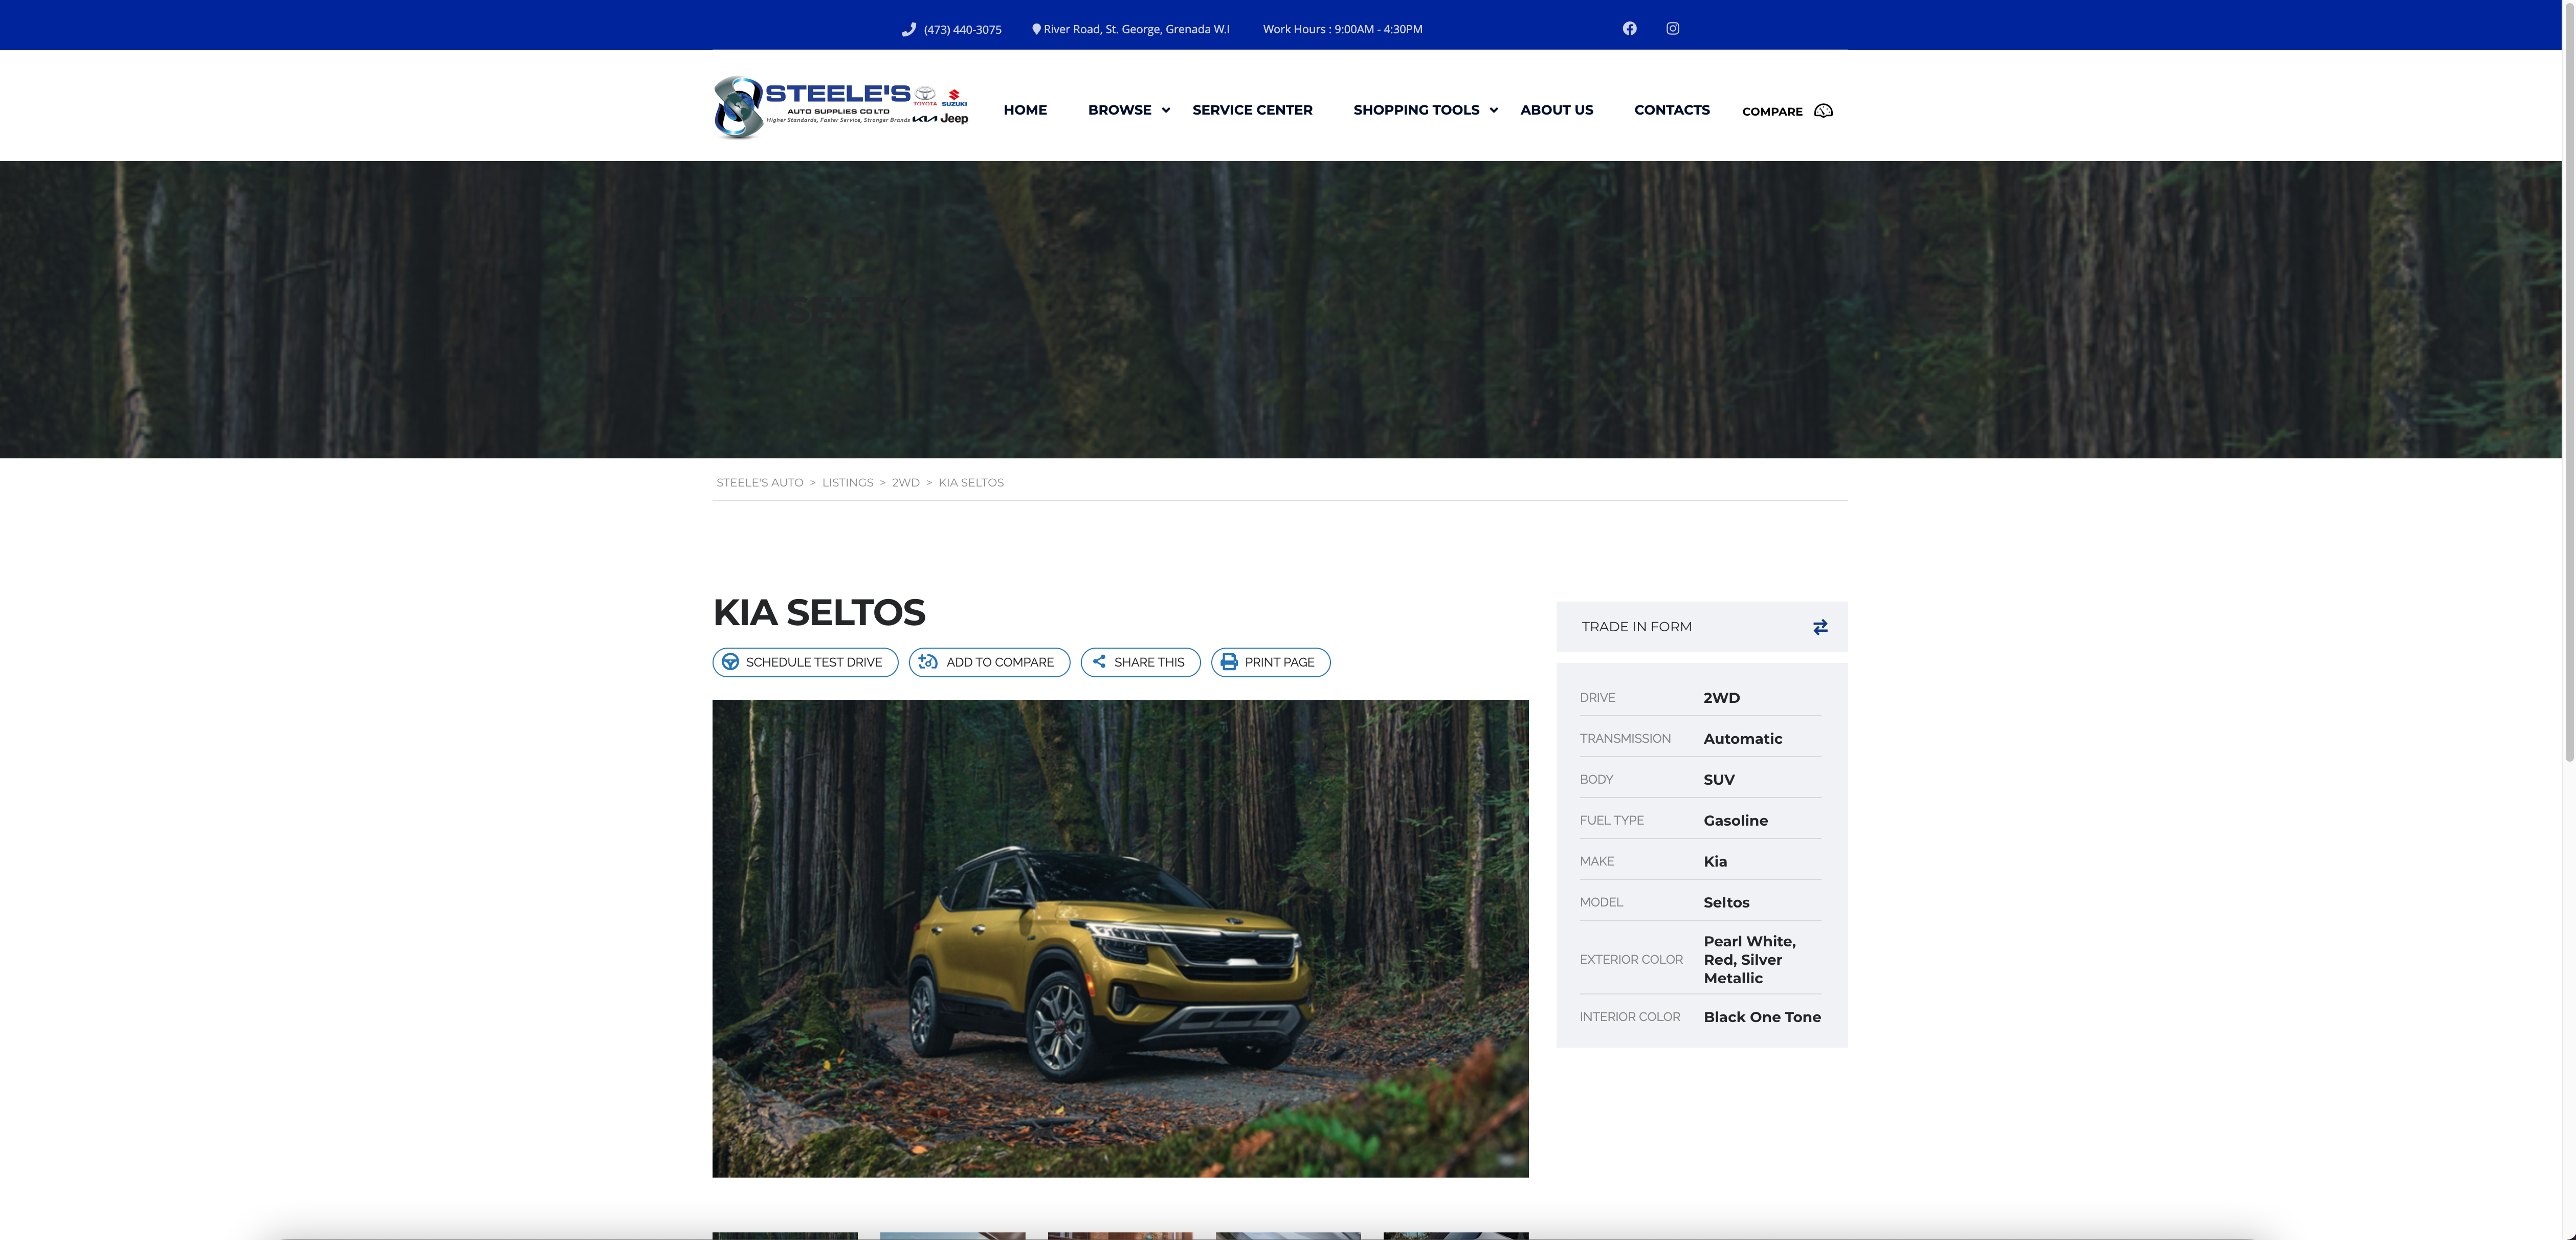
Task: Expand the Browse menu chevron
Action: [1165, 110]
